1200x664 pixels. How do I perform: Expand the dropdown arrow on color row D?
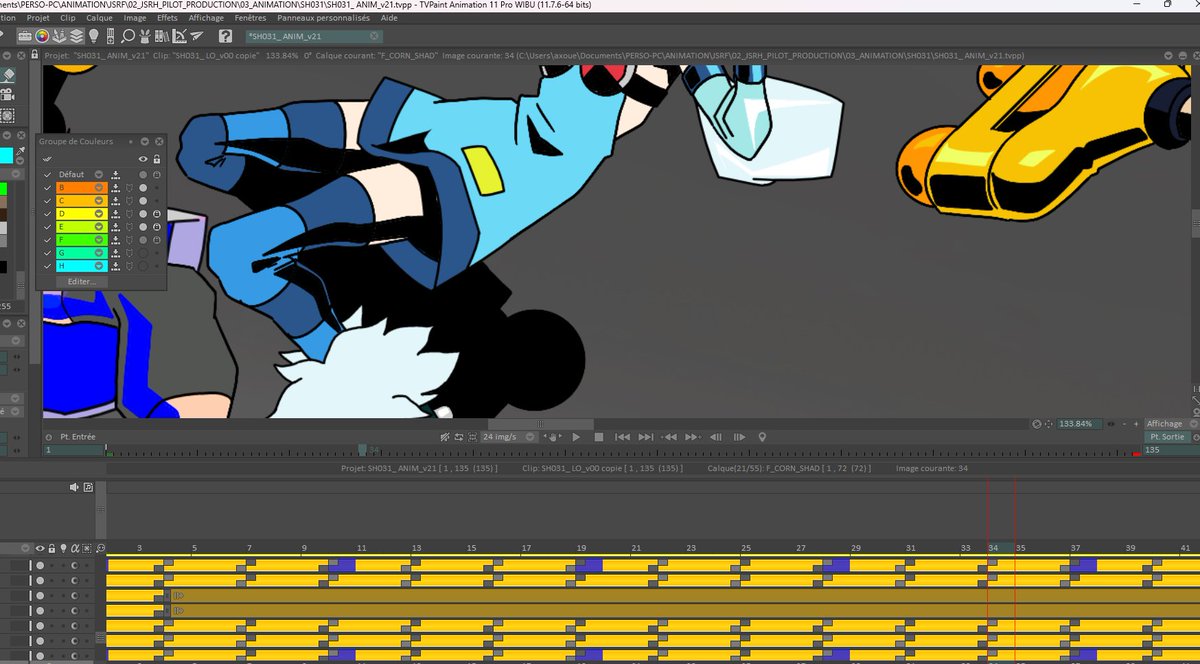click(x=98, y=213)
